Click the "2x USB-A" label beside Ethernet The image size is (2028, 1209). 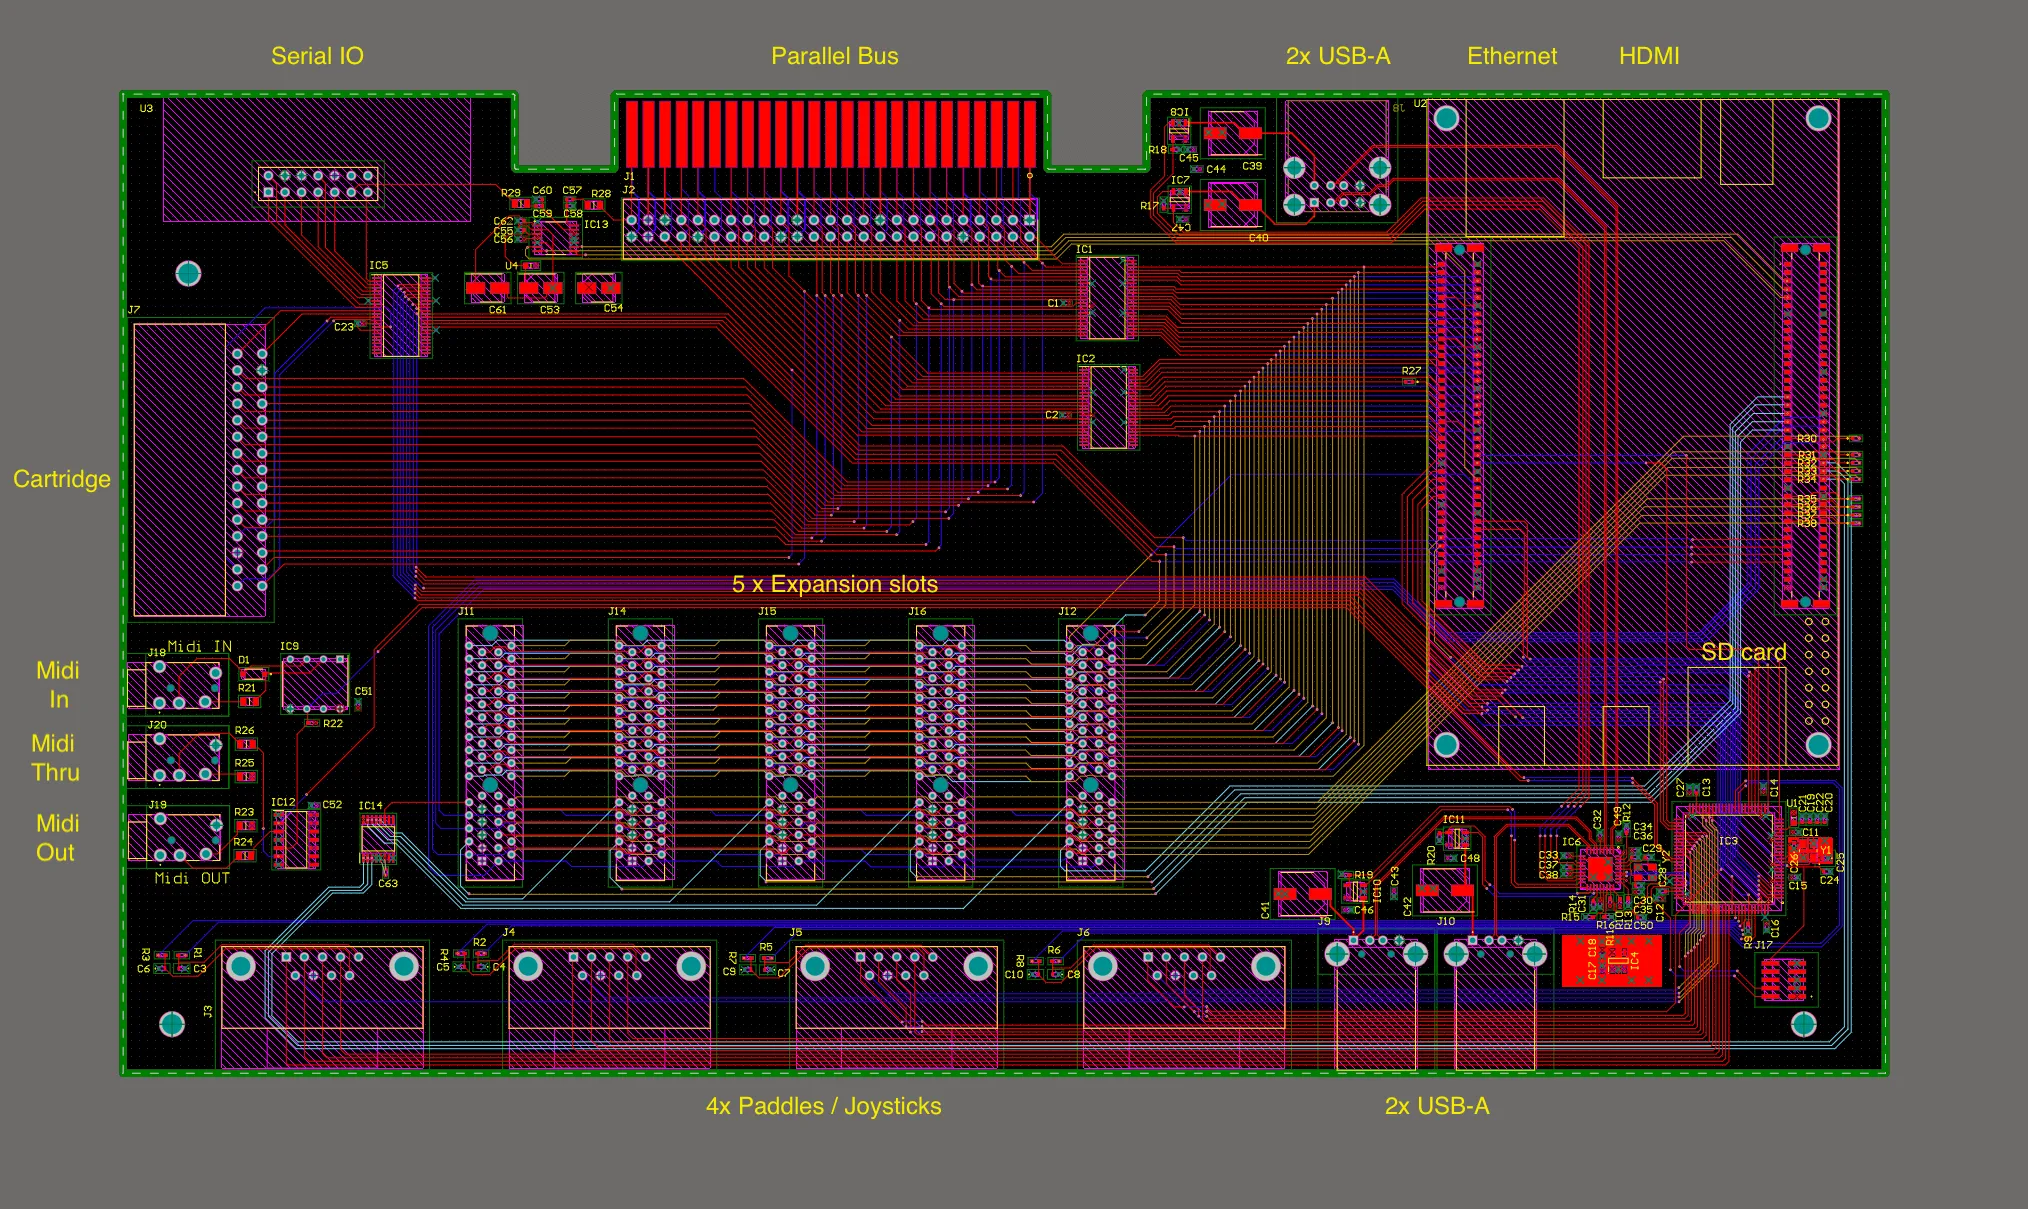[x=1338, y=56]
